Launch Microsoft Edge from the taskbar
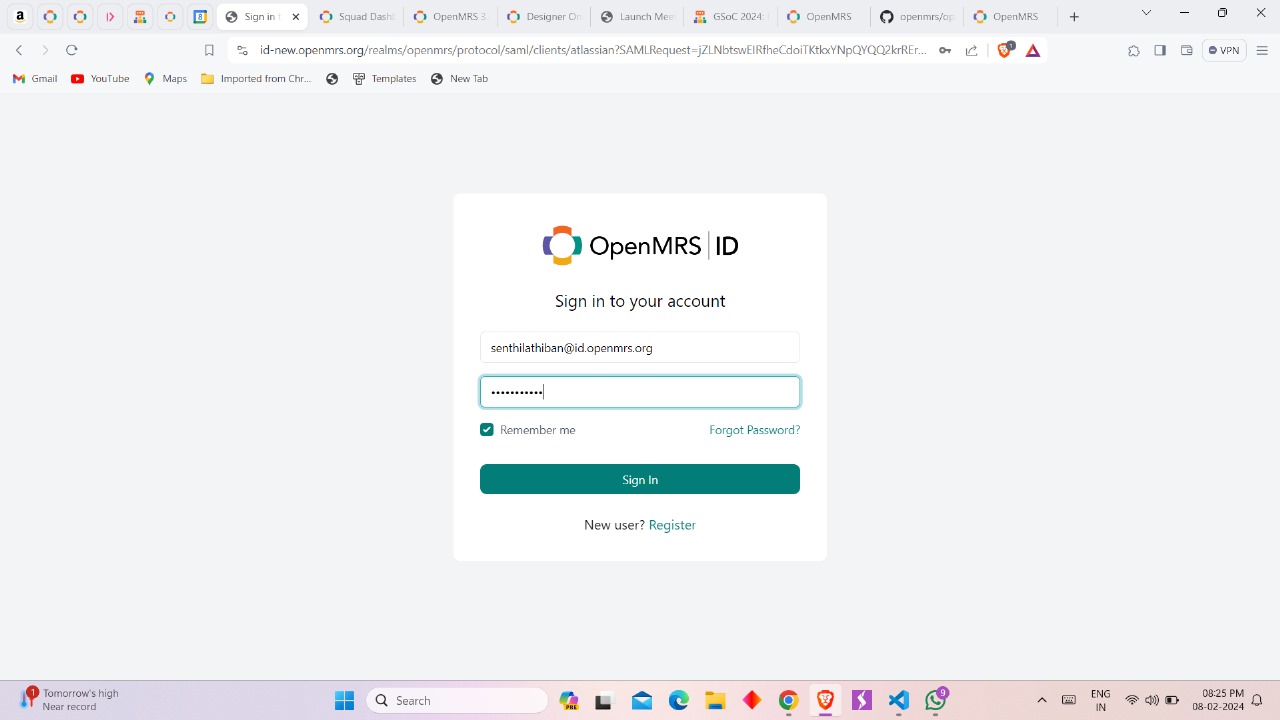The height and width of the screenshot is (720, 1280). (679, 701)
